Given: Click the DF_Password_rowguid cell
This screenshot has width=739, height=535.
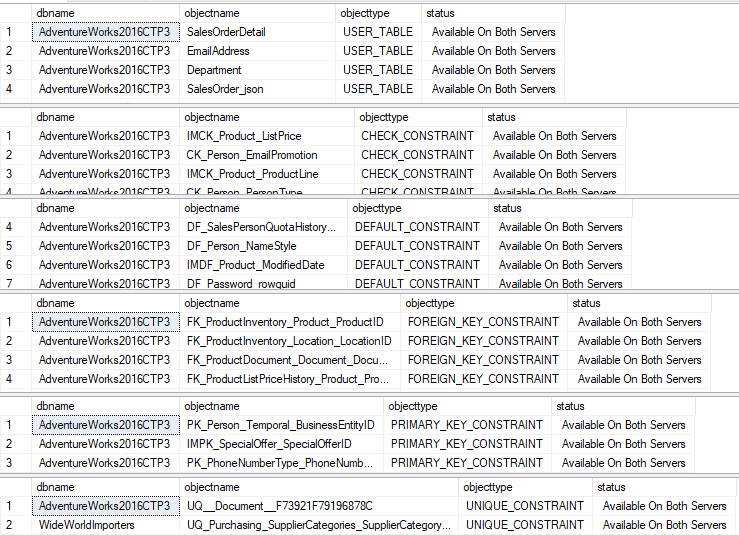Looking at the screenshot, I should click(x=263, y=283).
